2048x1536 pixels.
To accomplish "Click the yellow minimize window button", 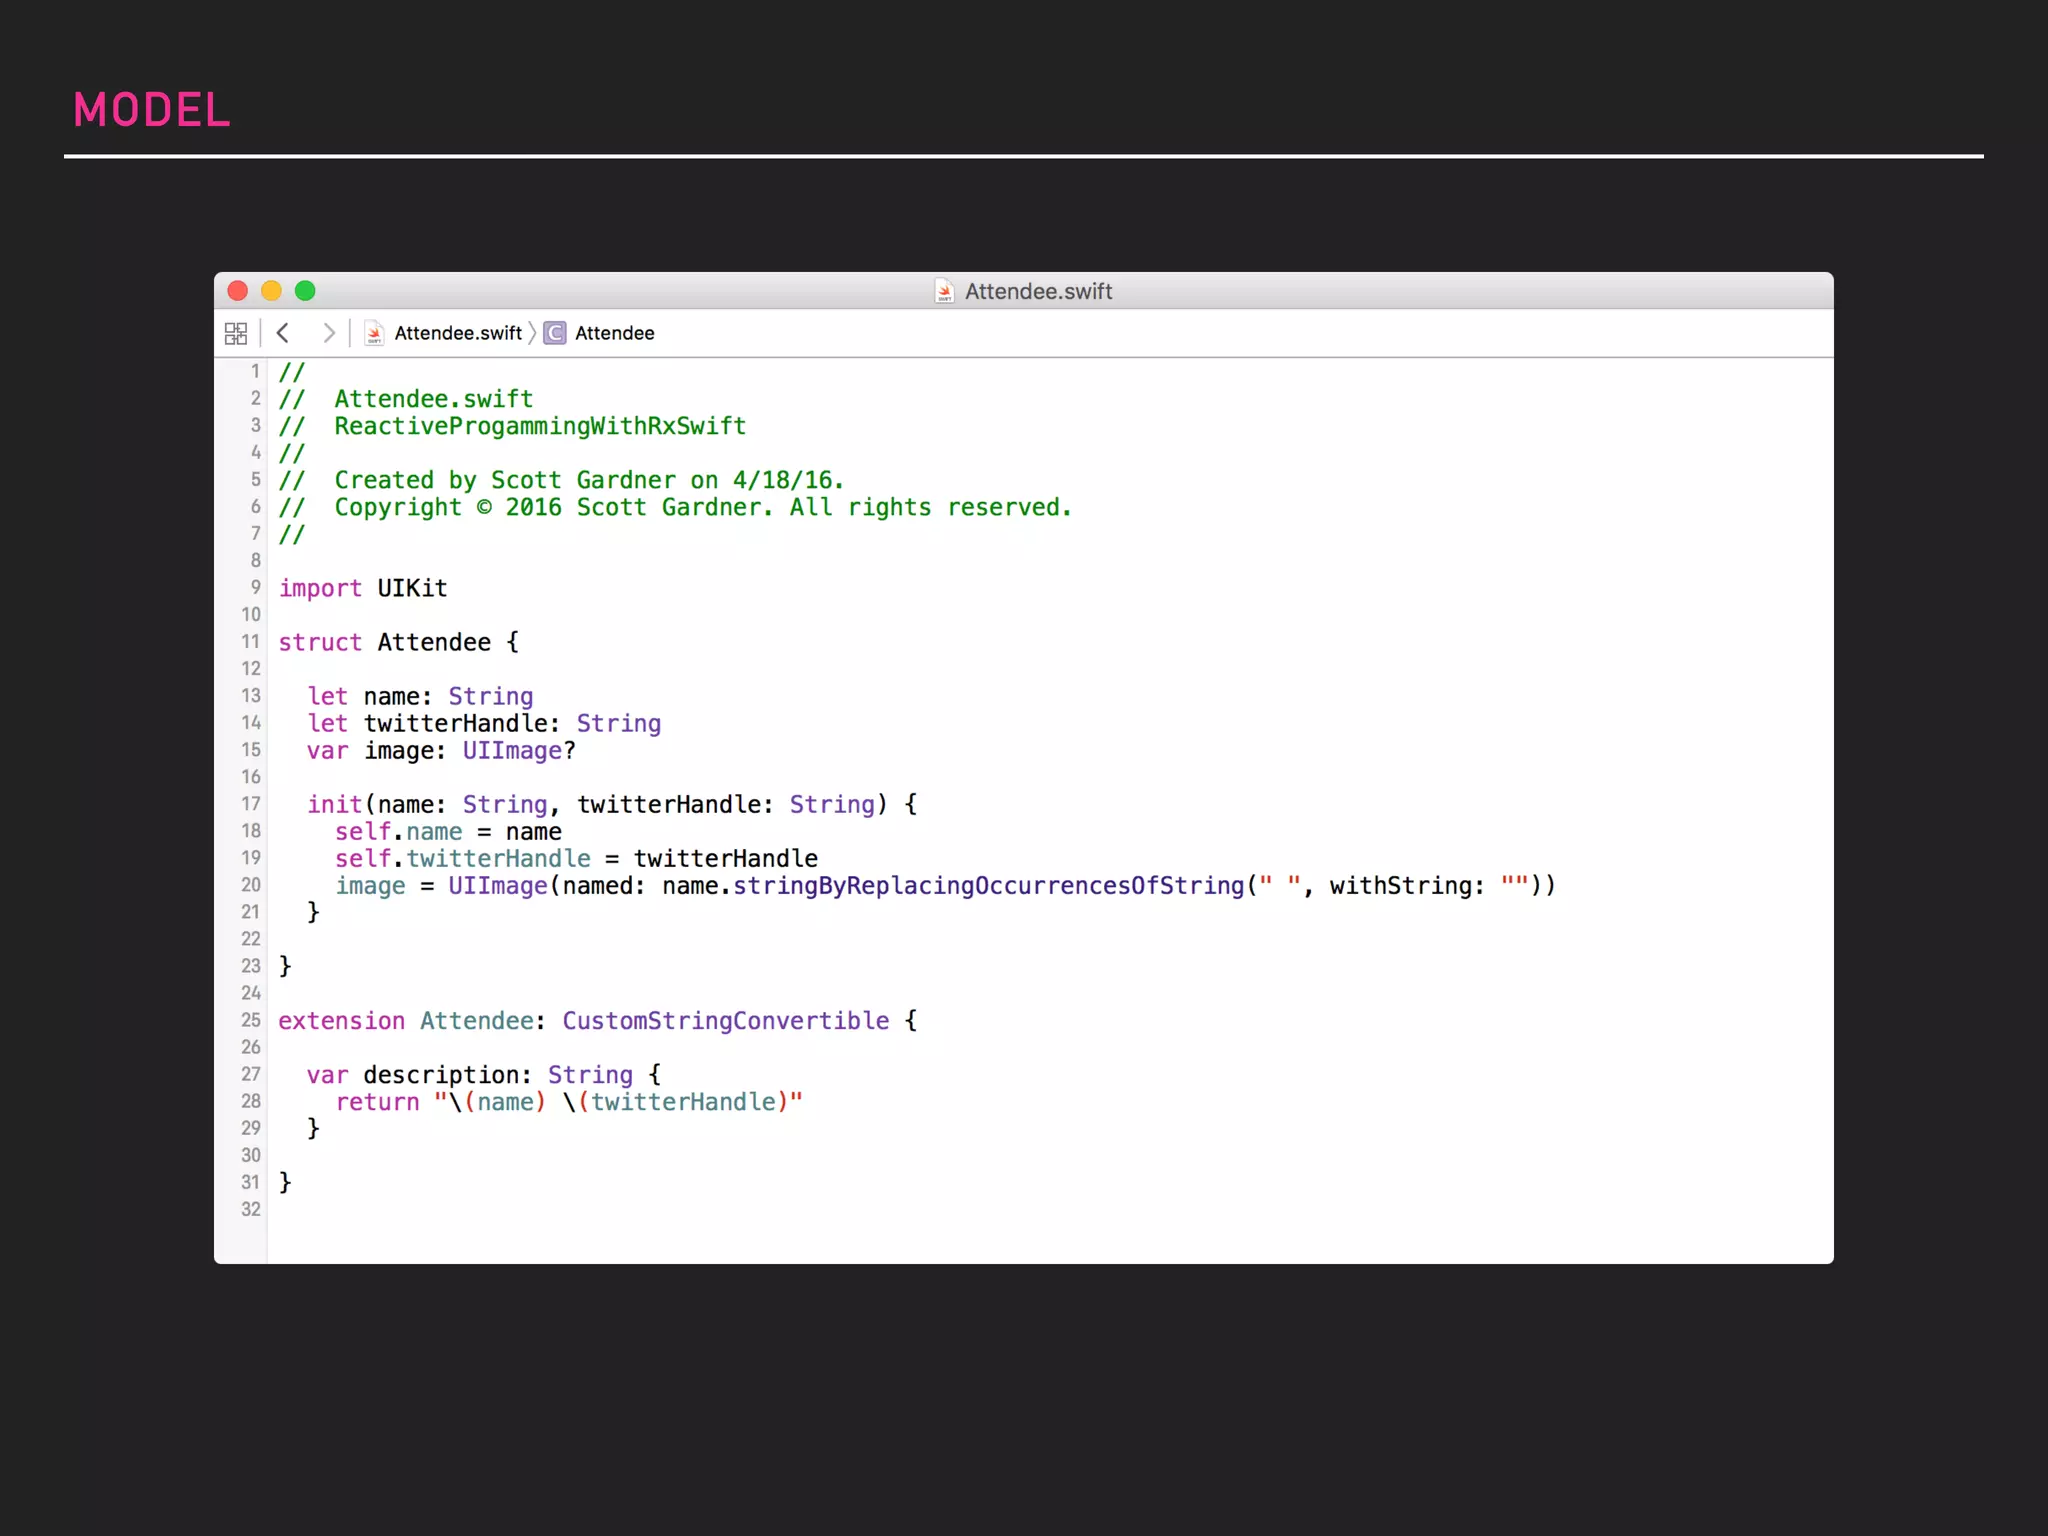I will click(271, 291).
